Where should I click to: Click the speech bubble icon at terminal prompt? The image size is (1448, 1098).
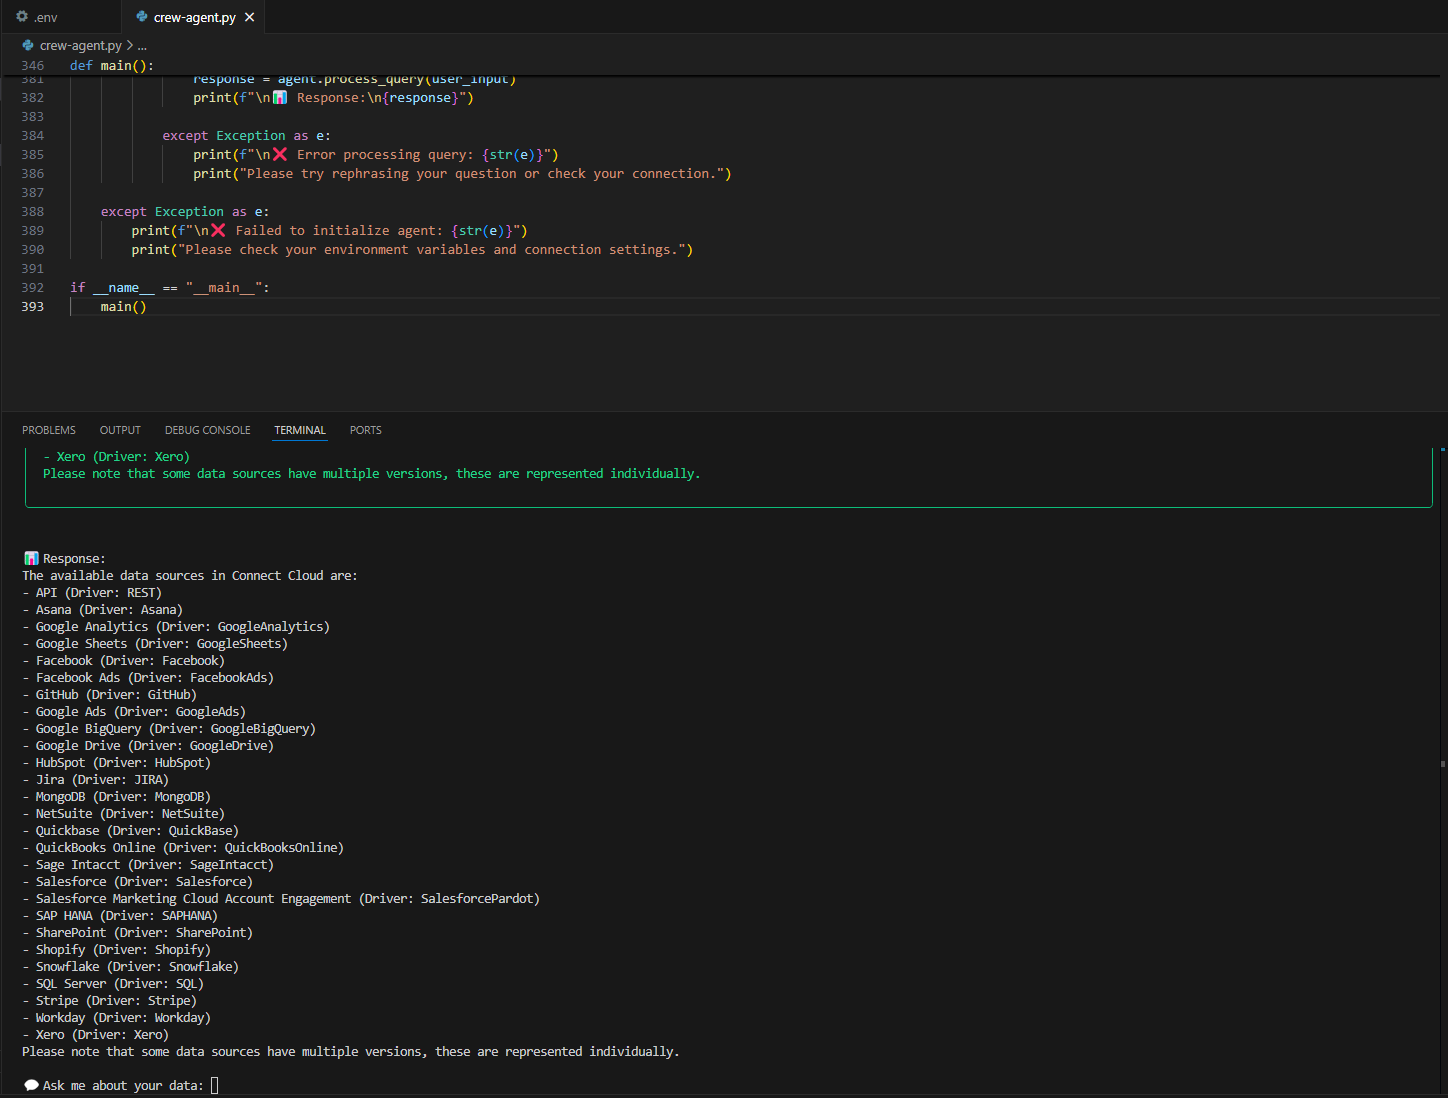[x=31, y=1085]
